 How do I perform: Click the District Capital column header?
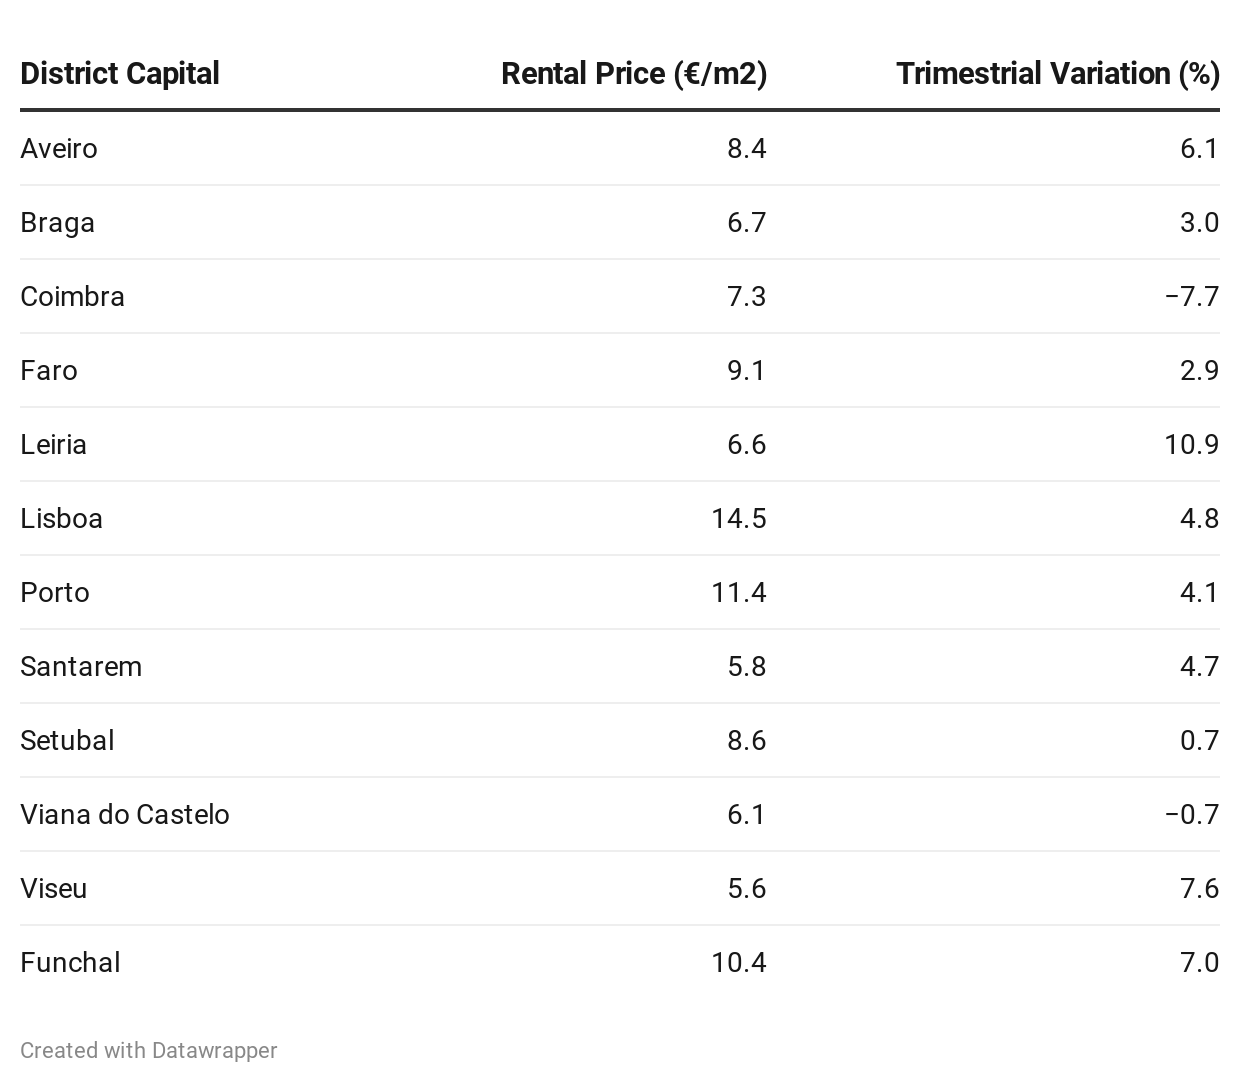click(120, 74)
